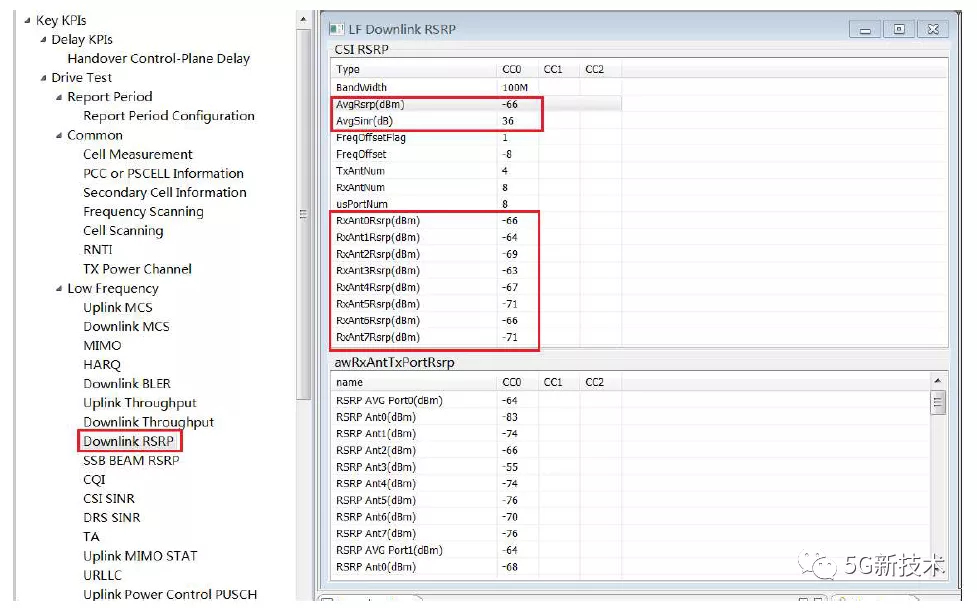
Task: Click CC1 header in CSI RSRP table
Action: (x=559, y=69)
